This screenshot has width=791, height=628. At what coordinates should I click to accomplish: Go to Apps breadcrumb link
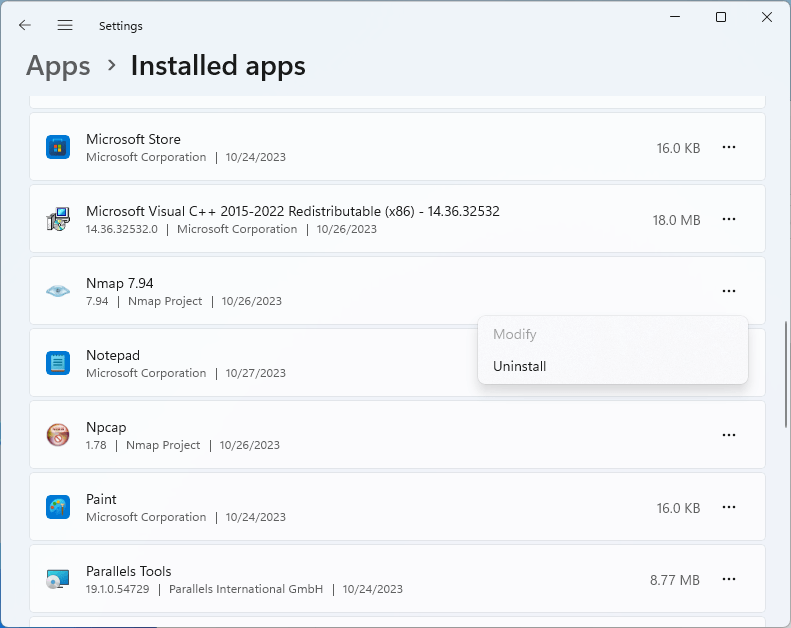click(58, 66)
